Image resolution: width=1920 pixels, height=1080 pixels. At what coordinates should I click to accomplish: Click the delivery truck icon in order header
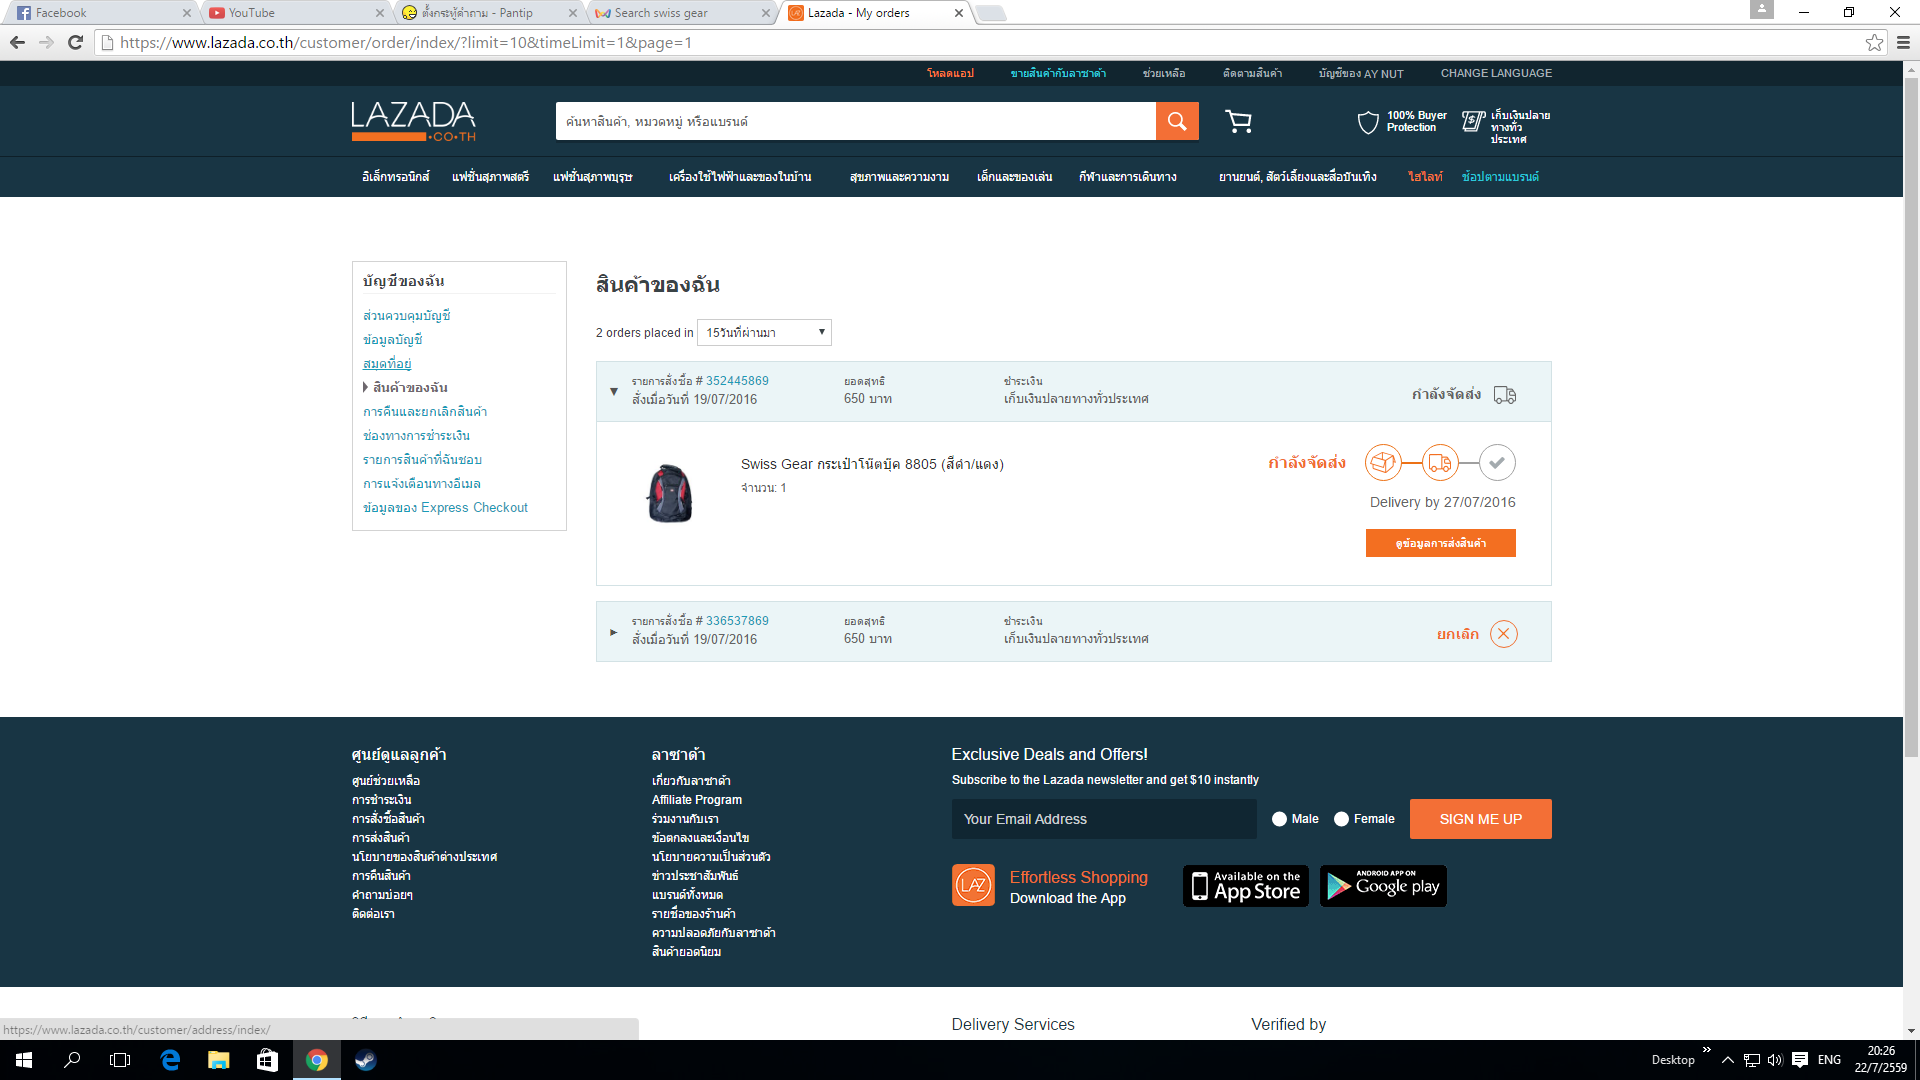pos(1505,395)
